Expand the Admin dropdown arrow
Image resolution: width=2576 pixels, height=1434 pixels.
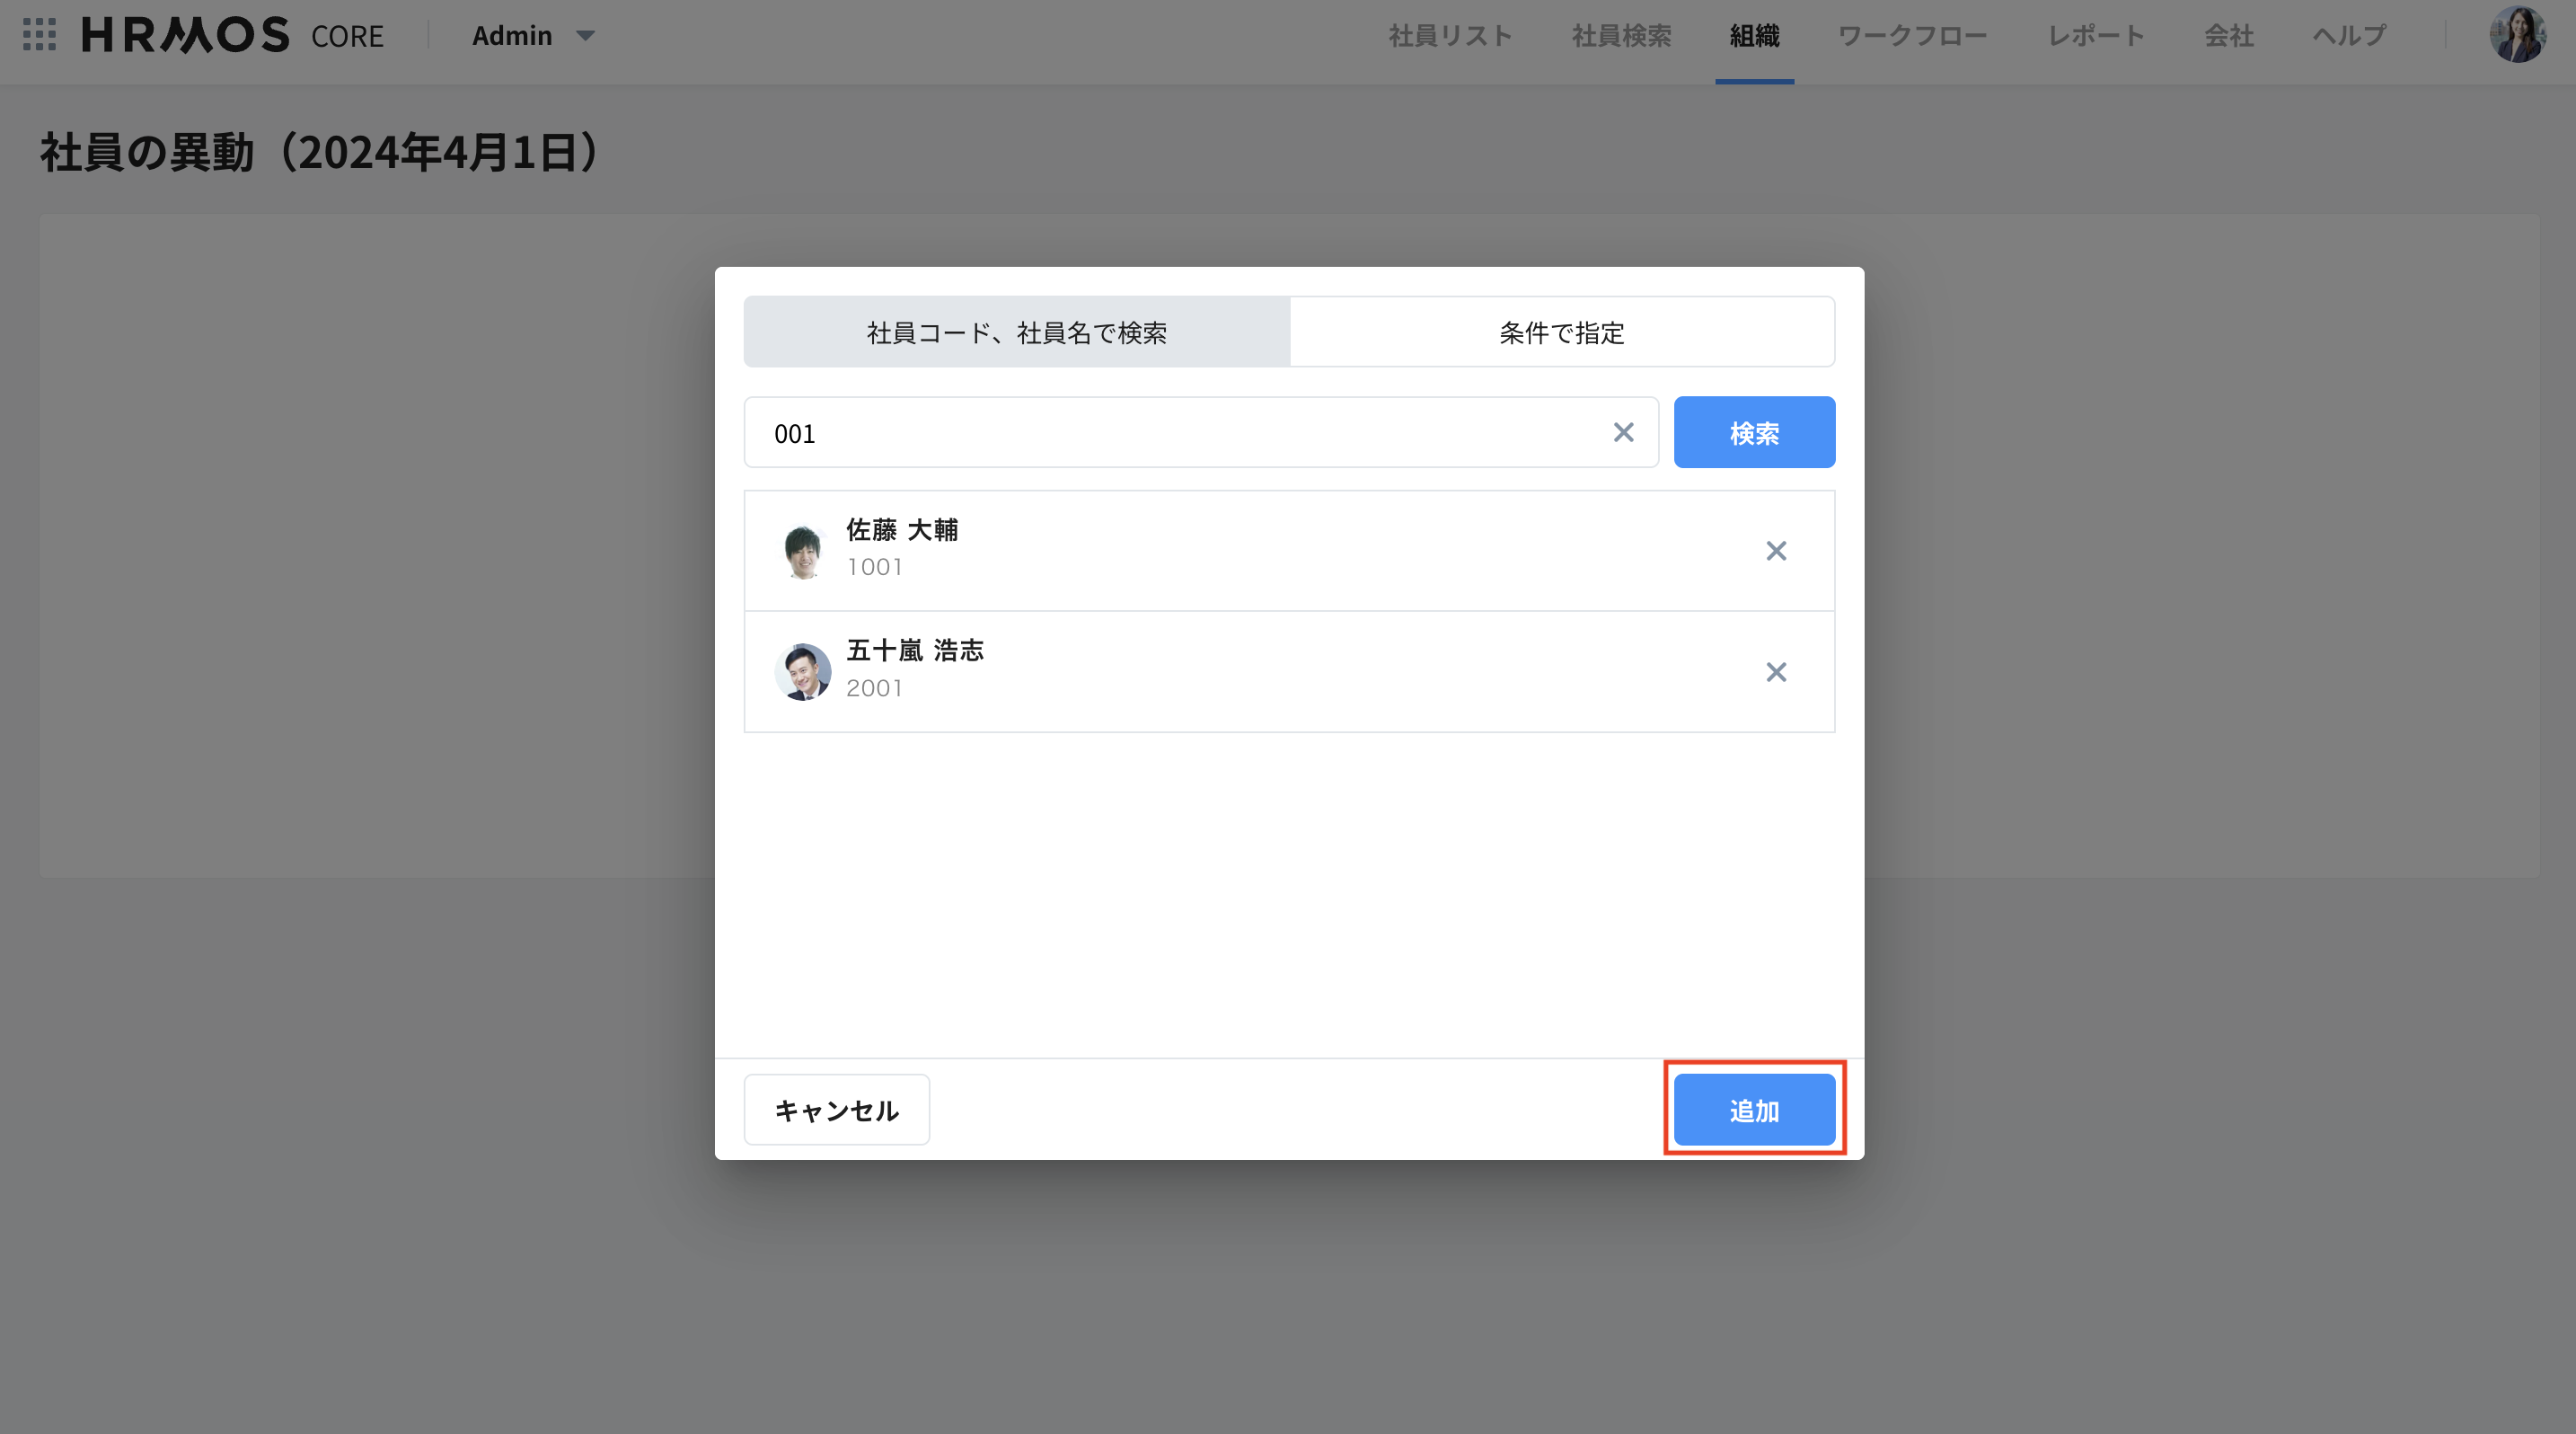[x=586, y=36]
